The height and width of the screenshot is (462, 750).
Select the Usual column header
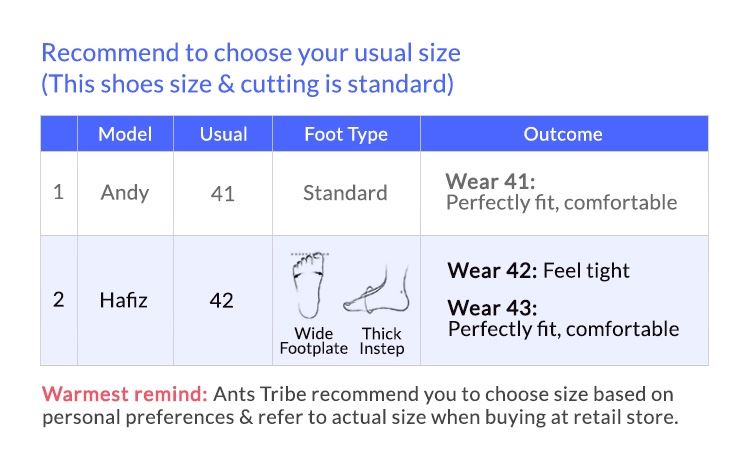tap(223, 134)
